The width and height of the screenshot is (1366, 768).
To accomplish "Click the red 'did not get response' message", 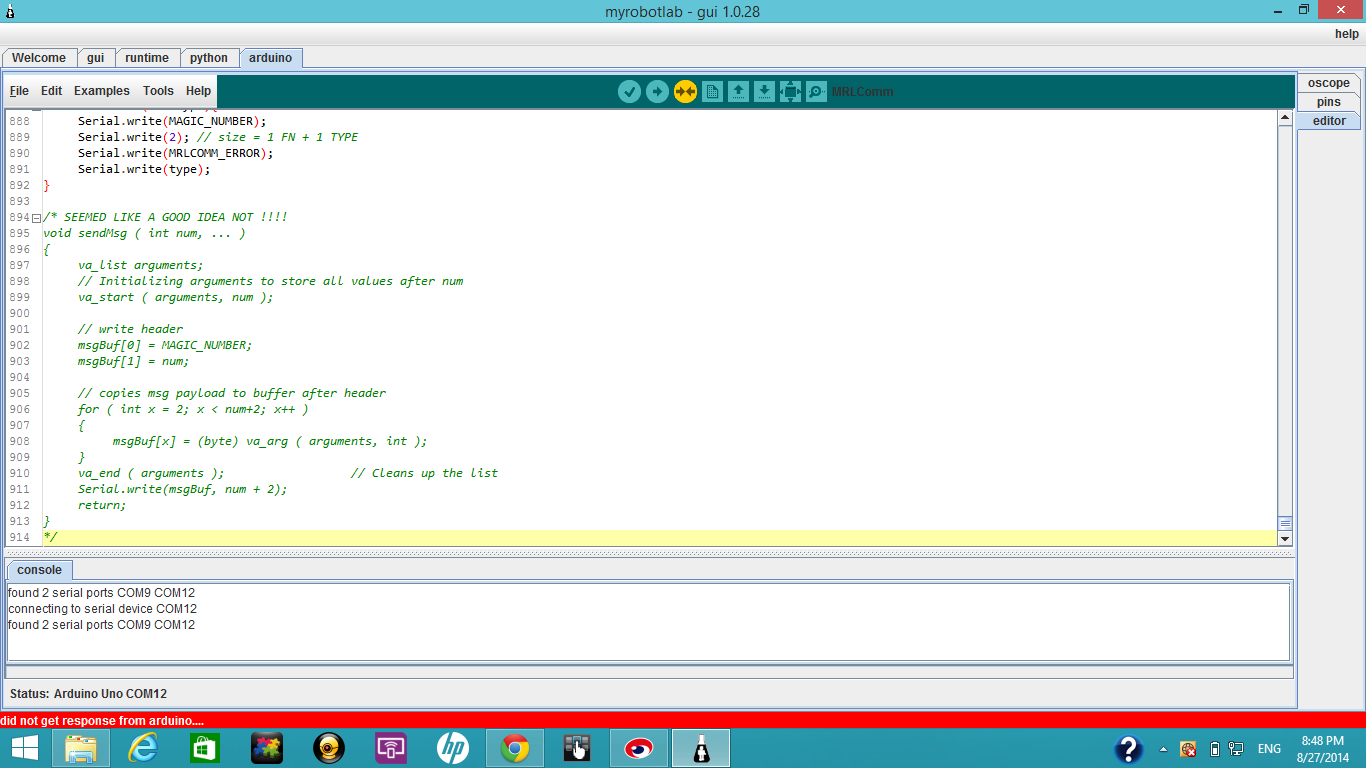I will 102,721.
